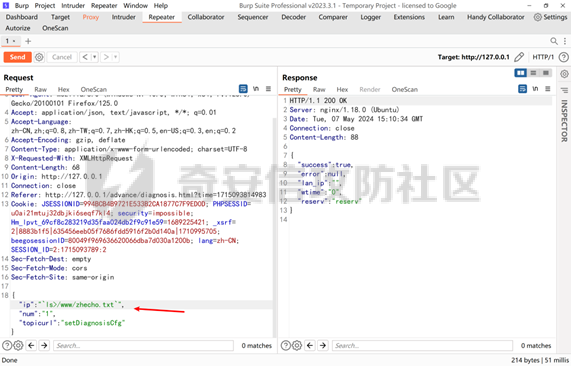Open the Repeater tab options kebab menu
571x366 pixels.
click(x=565, y=41)
